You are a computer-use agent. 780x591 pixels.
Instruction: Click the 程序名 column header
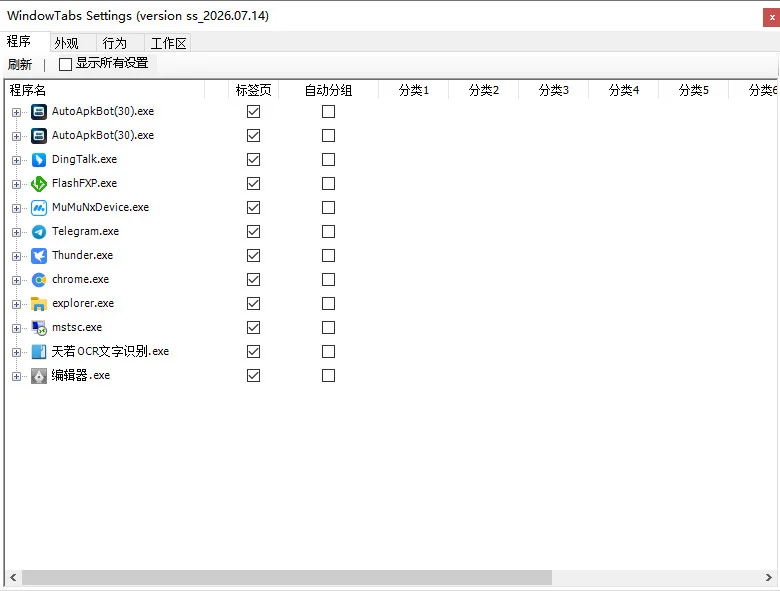pos(105,90)
